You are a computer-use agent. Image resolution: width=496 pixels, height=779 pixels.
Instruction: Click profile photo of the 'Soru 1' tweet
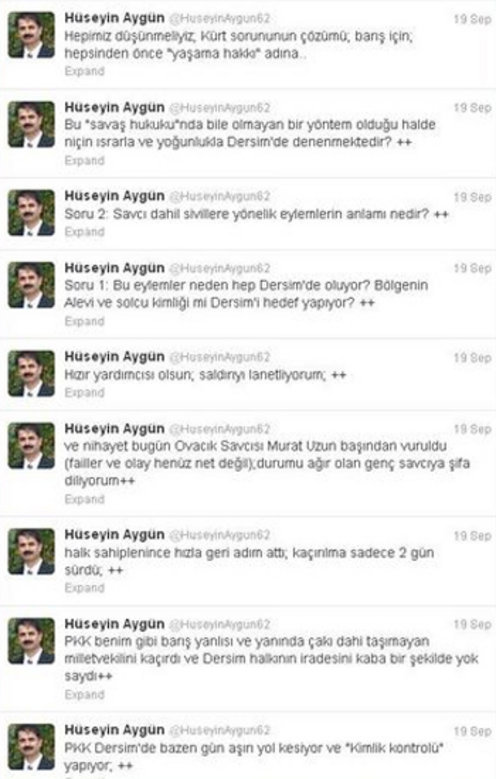[31, 285]
